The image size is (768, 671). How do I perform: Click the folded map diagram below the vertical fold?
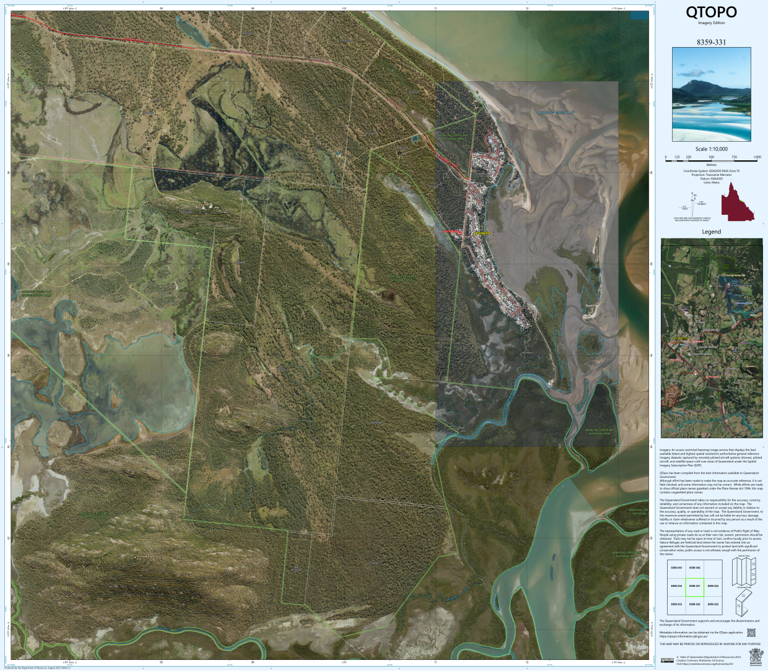click(x=744, y=604)
